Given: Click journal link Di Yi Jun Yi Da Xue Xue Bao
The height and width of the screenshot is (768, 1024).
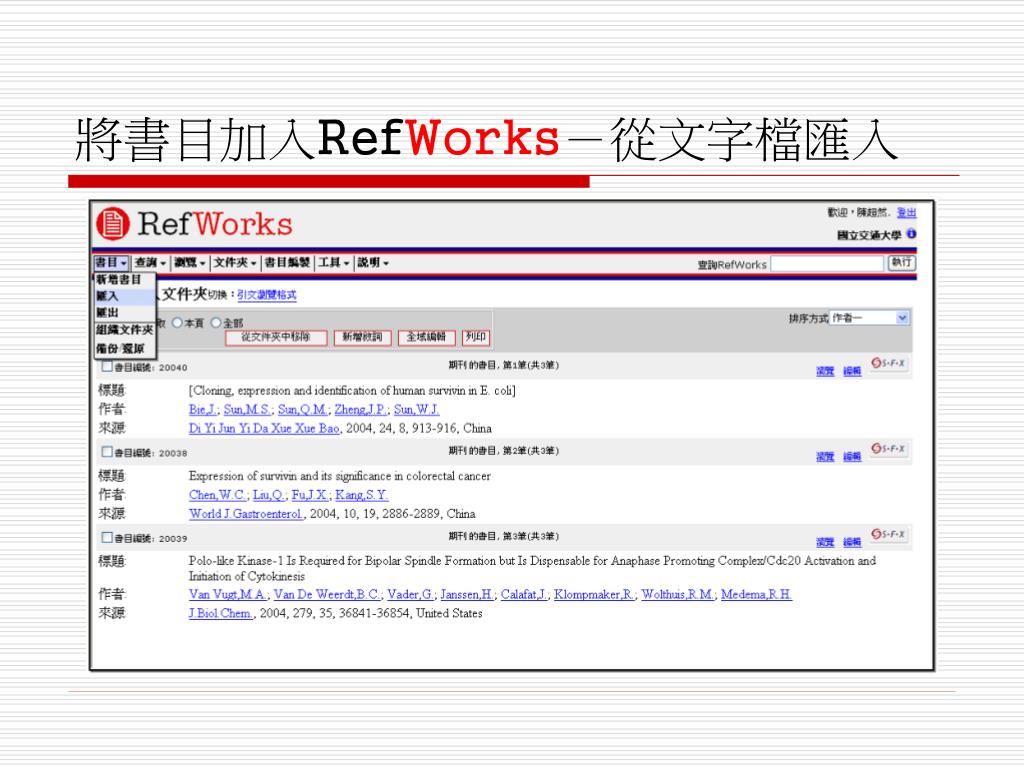Looking at the screenshot, I should [264, 428].
